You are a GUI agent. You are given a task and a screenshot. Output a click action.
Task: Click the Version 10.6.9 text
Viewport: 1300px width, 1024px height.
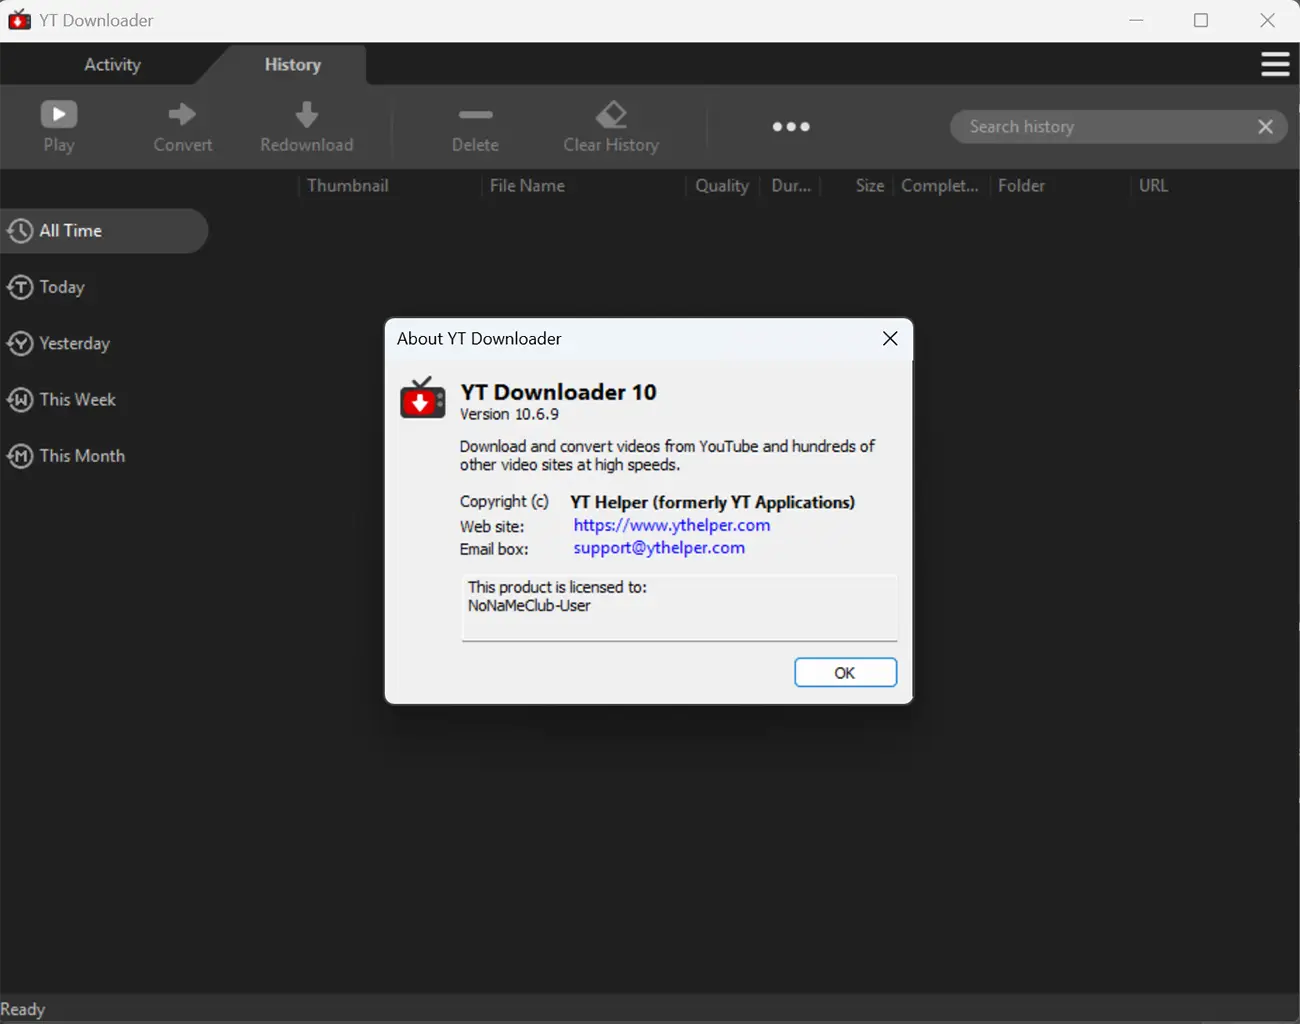pyautogui.click(x=509, y=414)
